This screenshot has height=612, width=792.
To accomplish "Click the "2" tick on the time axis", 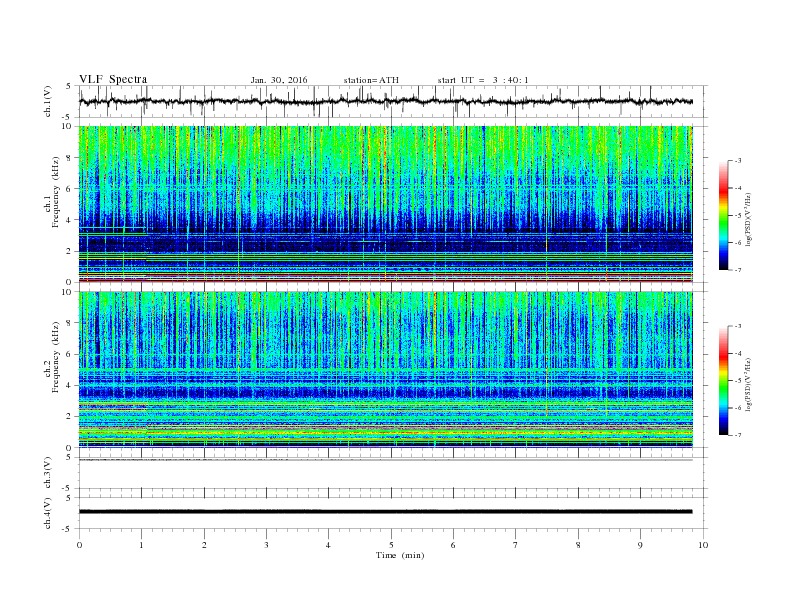I will [204, 545].
